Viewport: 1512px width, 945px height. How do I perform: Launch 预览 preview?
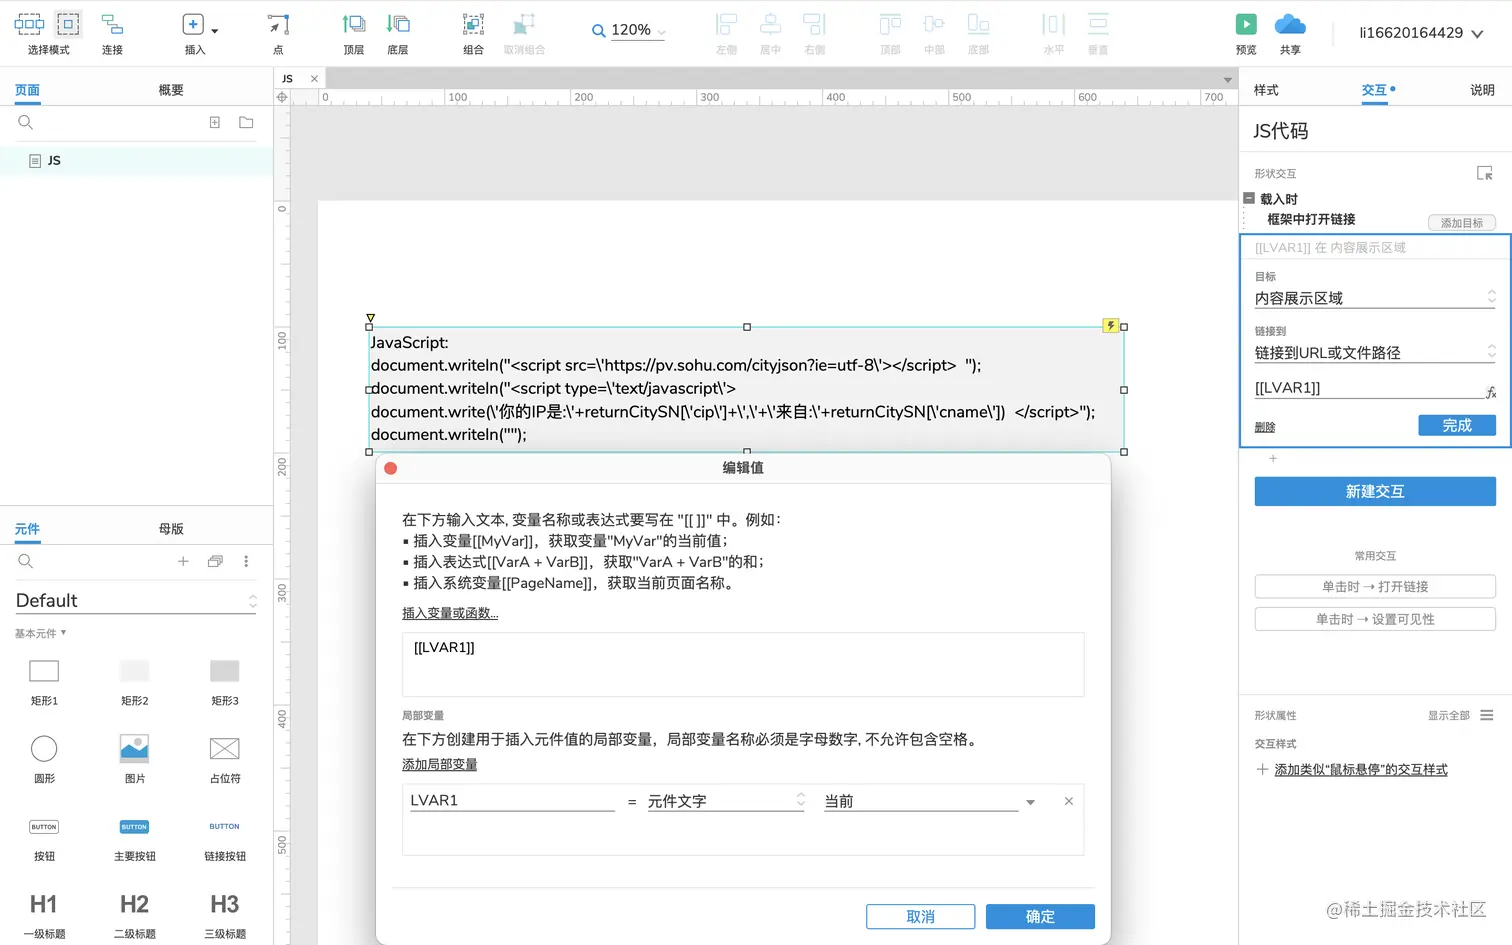tap(1246, 32)
